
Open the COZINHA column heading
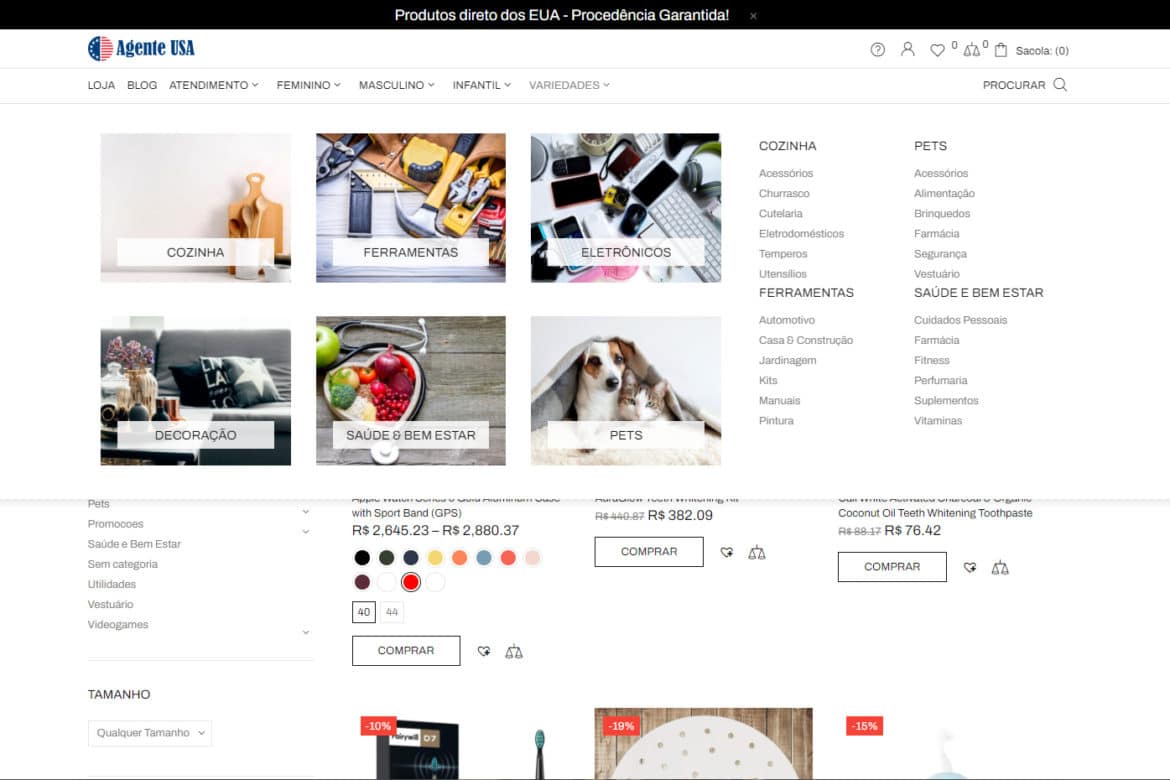point(787,146)
